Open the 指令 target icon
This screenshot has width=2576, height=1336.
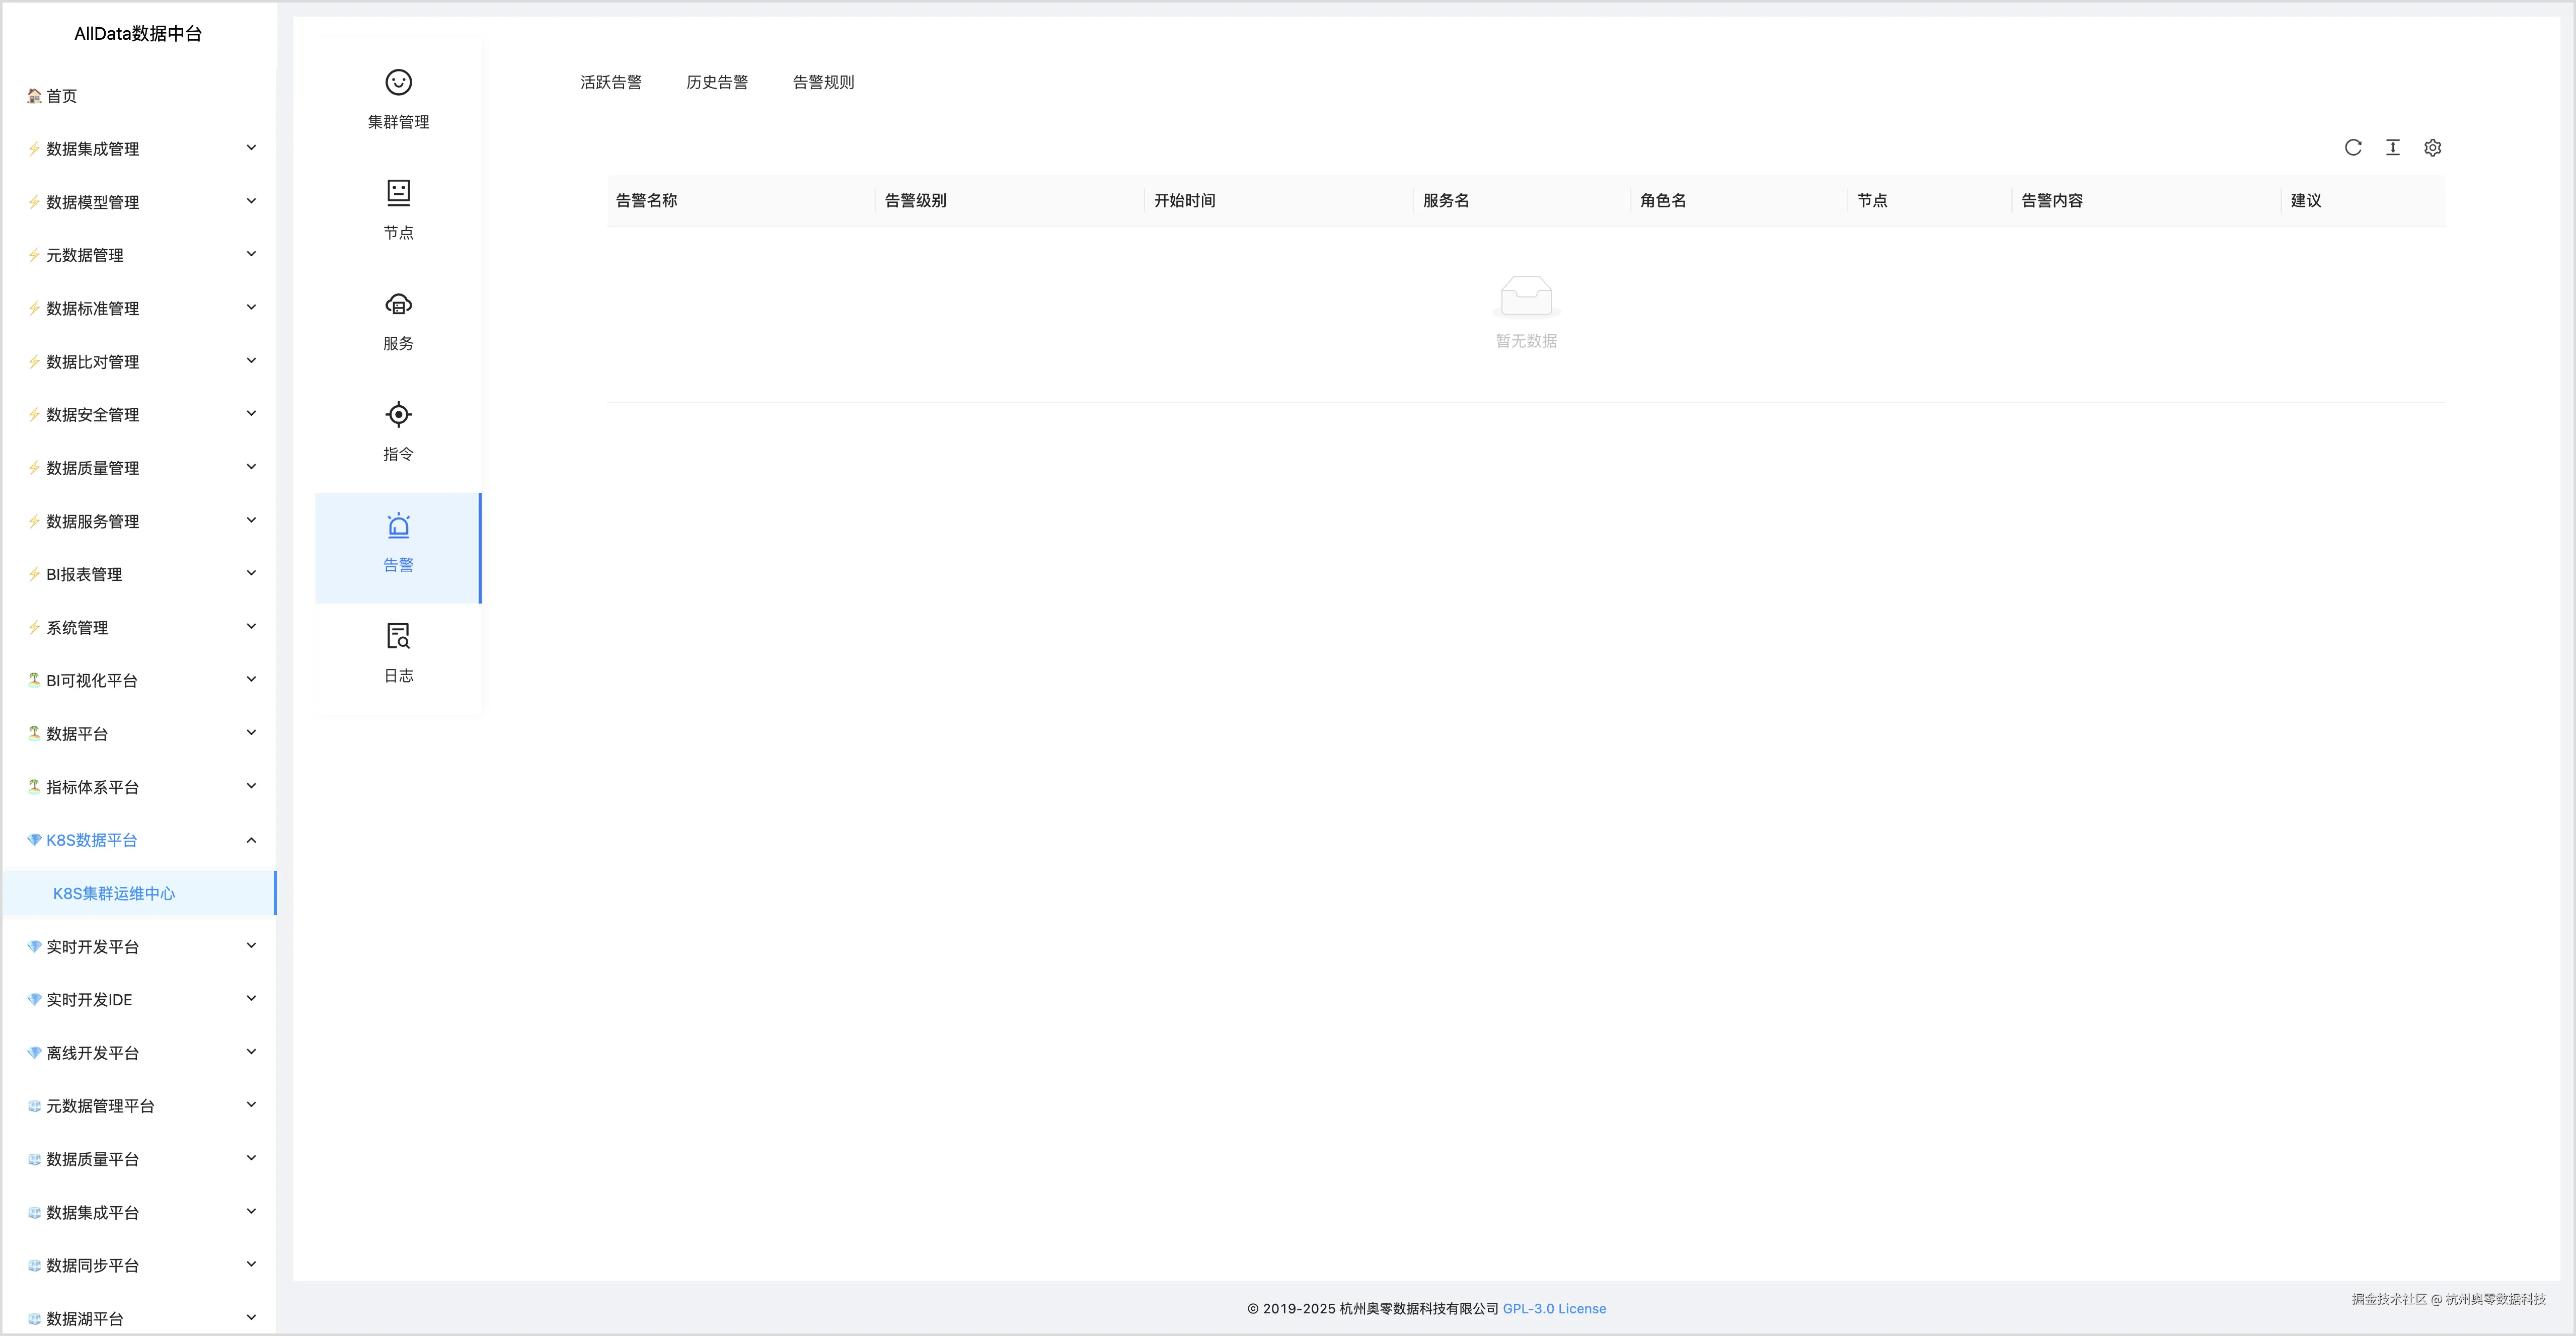(x=398, y=414)
